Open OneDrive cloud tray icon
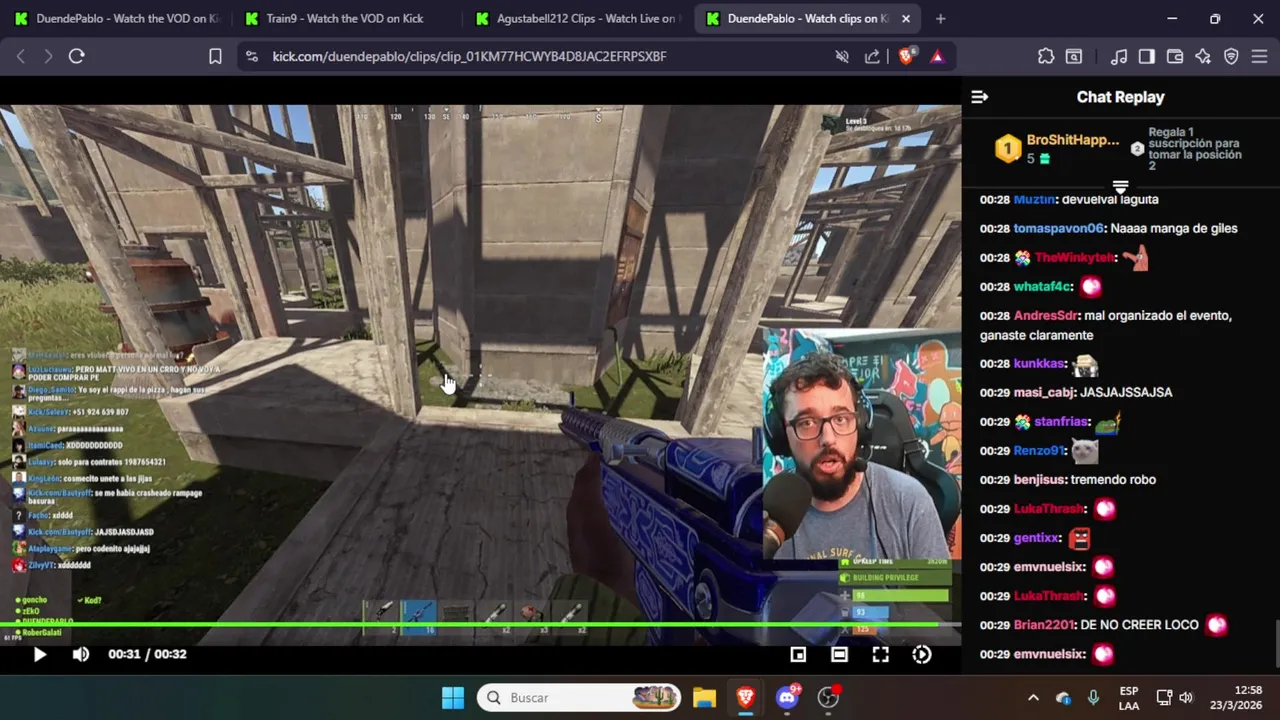 pos(1063,697)
